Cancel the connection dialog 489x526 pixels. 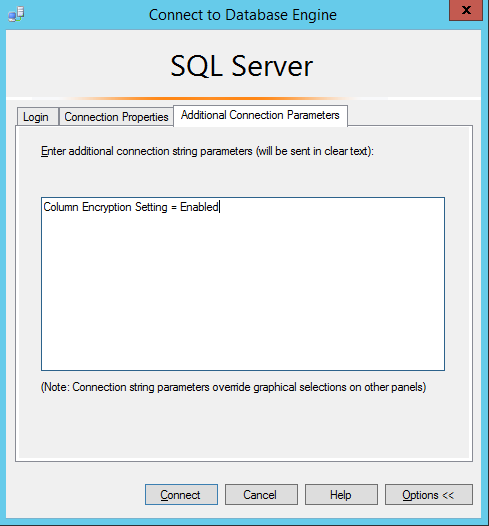pyautogui.click(x=261, y=494)
